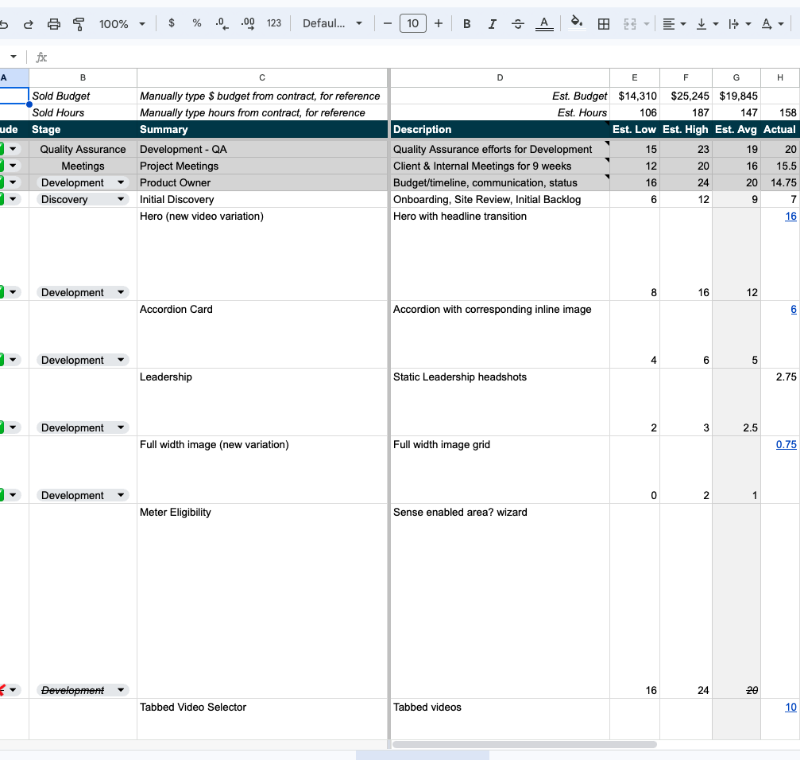The width and height of the screenshot is (800, 760).
Task: Toggle strikethrough formatting
Action: (517, 24)
